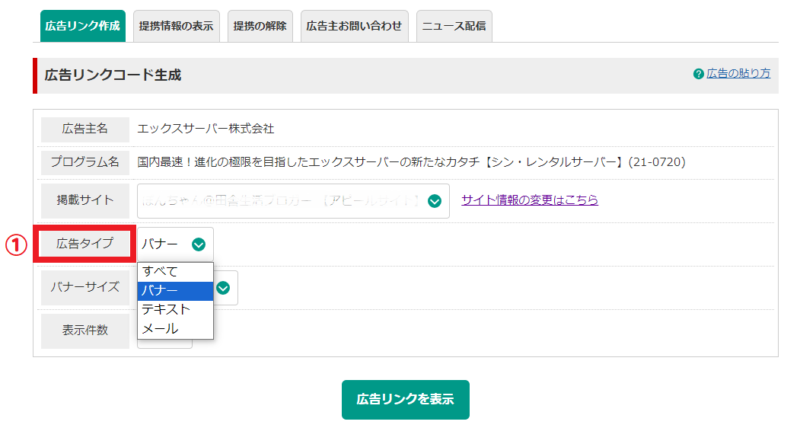
Task: Follow the サイト情報の変更はこちら link
Action: tap(529, 200)
